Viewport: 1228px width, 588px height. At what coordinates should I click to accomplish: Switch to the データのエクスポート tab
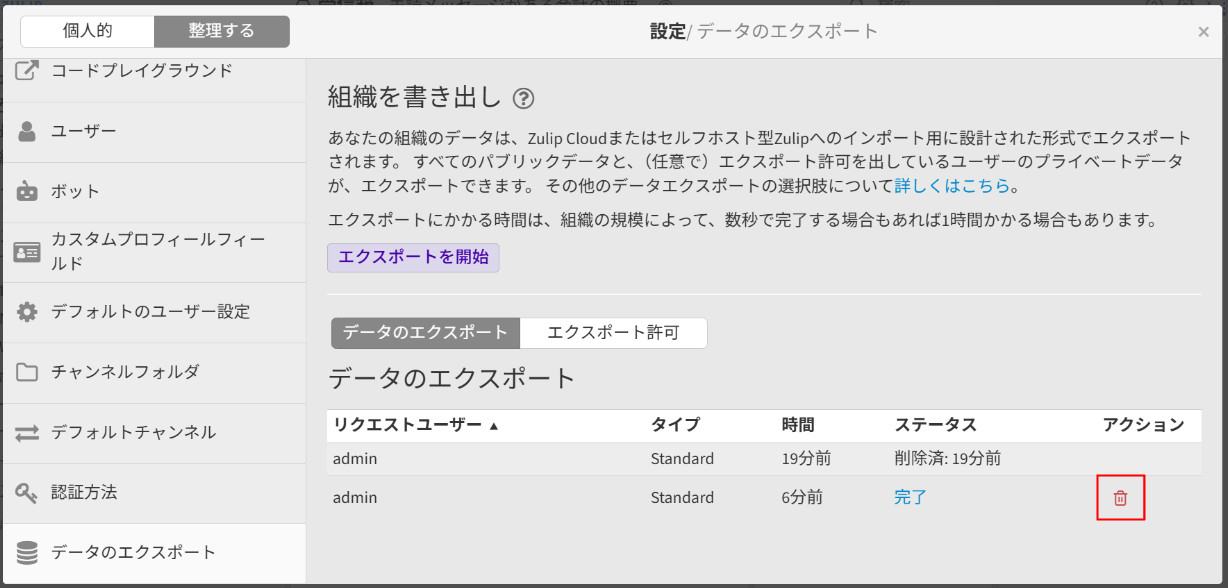(426, 333)
